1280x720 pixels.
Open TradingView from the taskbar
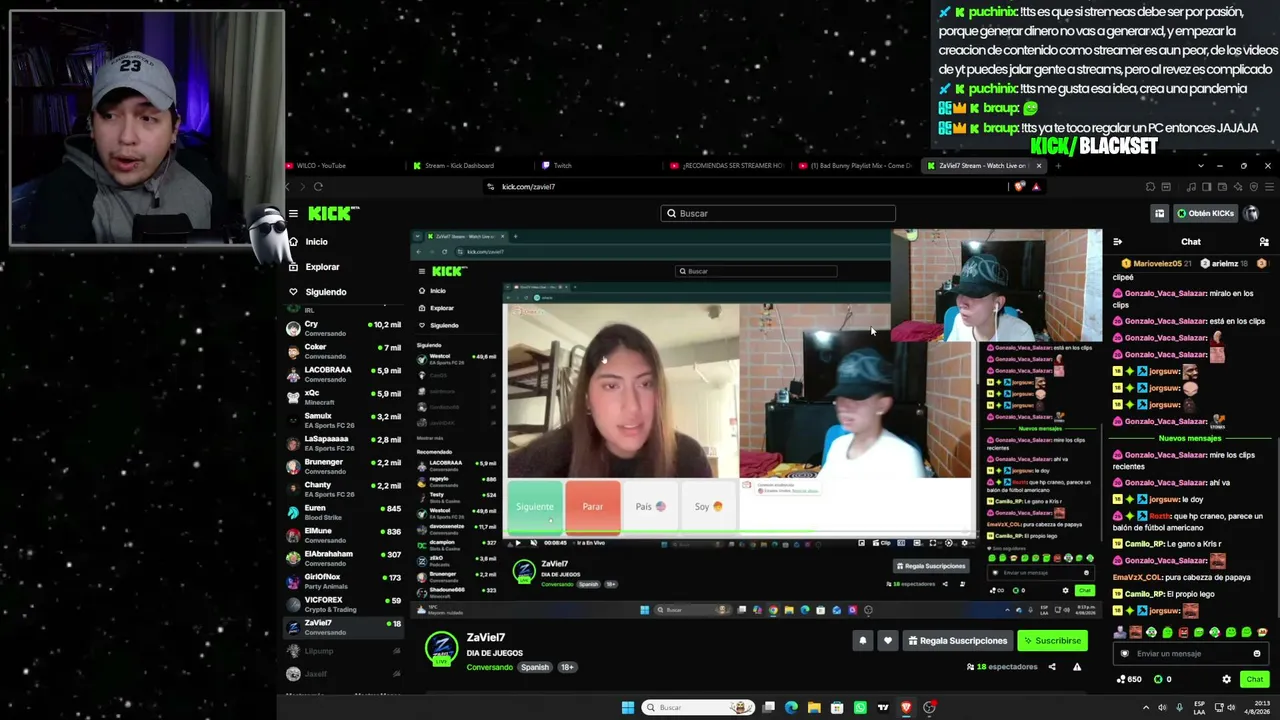click(883, 708)
